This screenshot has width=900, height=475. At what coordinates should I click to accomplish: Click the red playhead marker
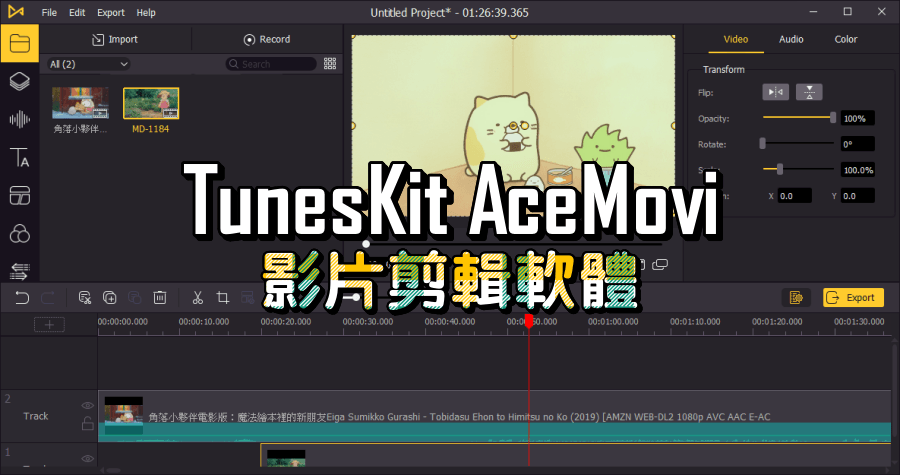click(529, 321)
